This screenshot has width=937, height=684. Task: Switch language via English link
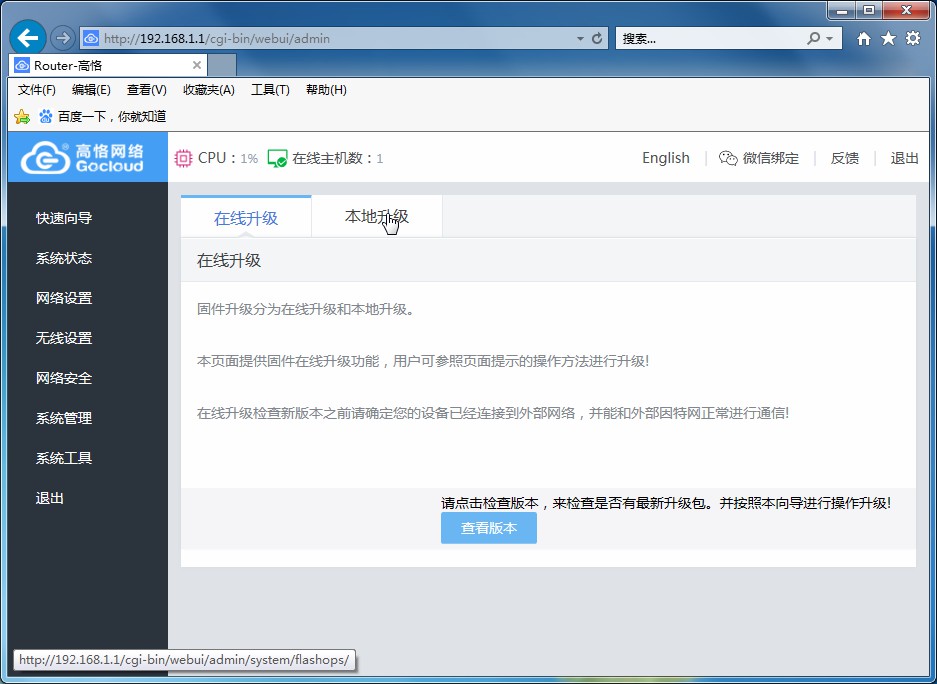[665, 158]
